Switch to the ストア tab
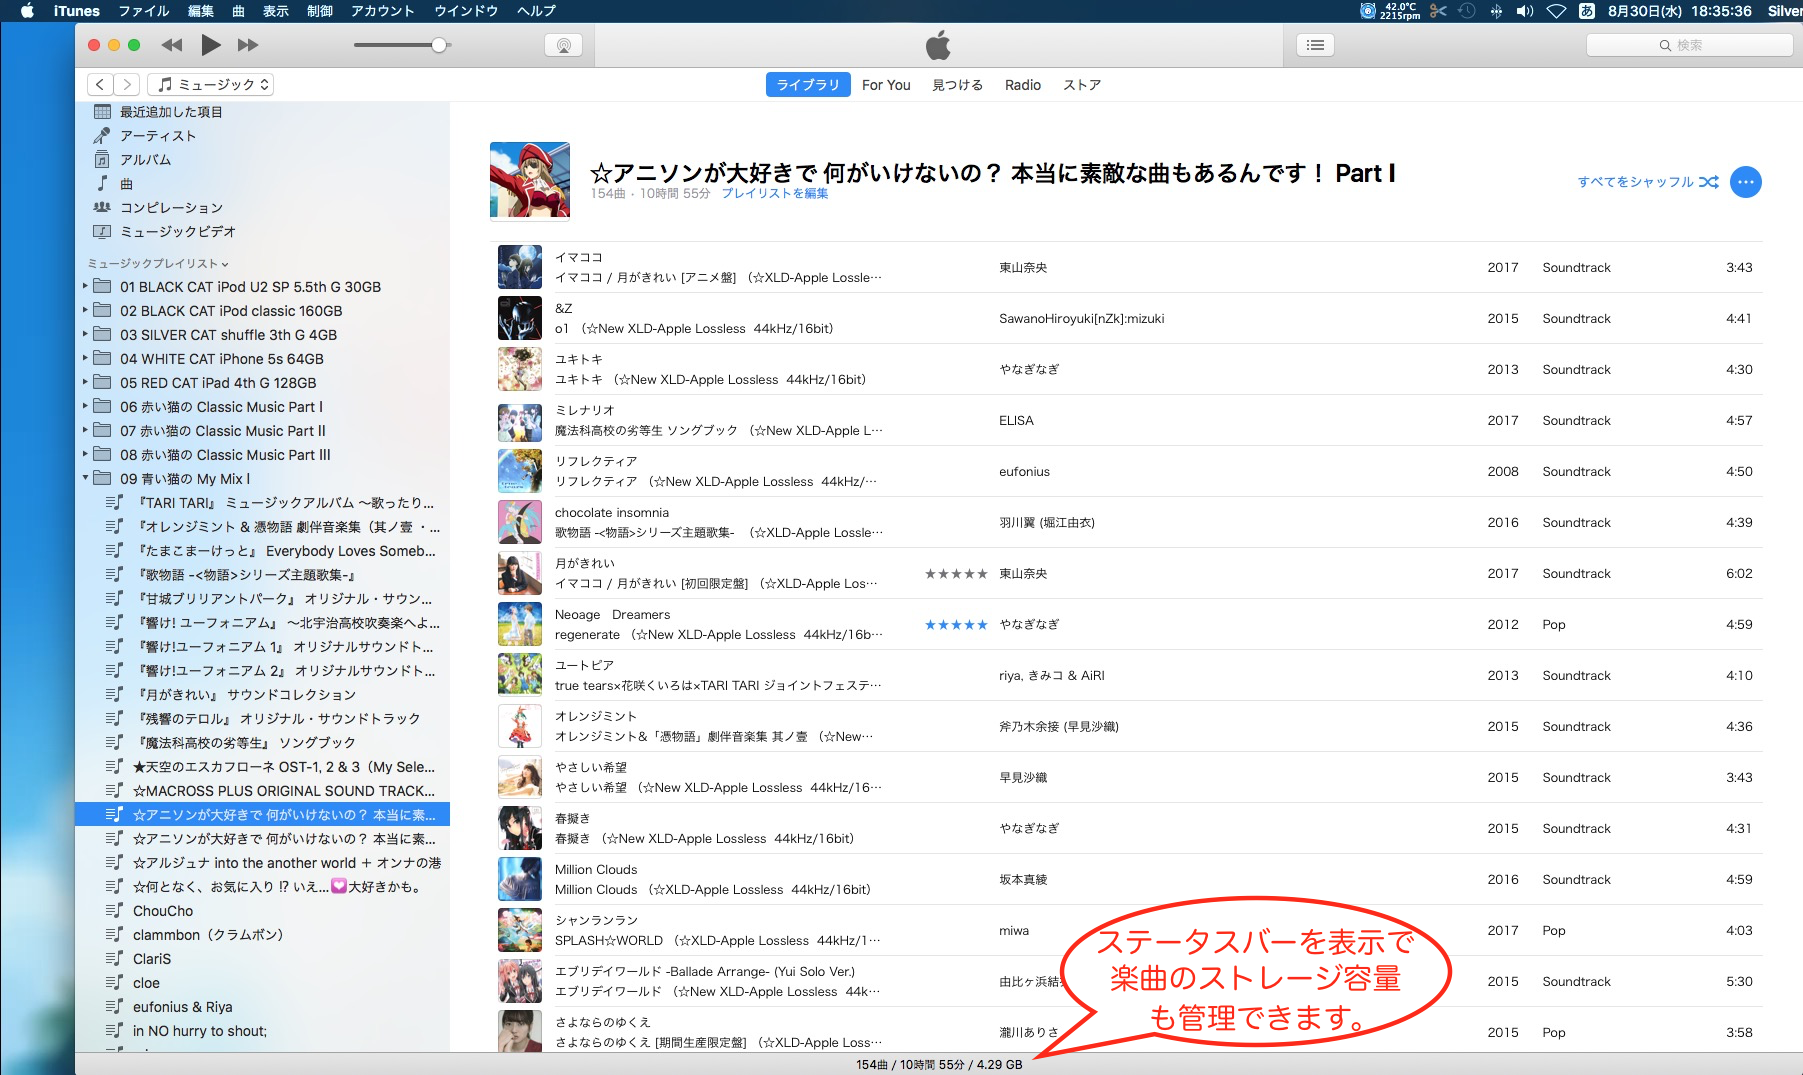 (x=1082, y=85)
